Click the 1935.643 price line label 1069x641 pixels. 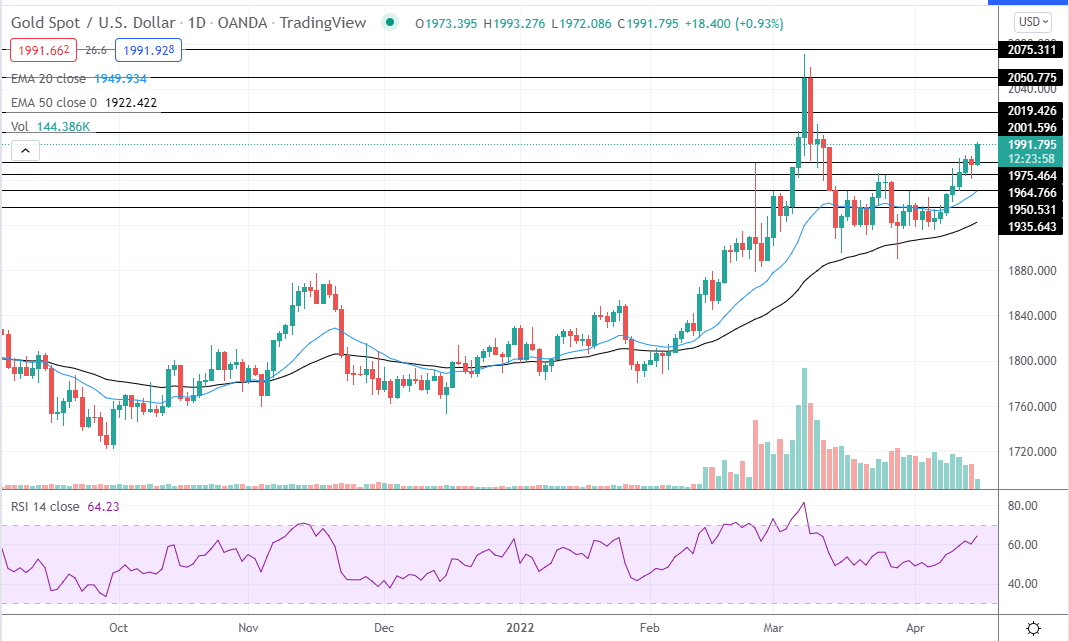point(1032,227)
